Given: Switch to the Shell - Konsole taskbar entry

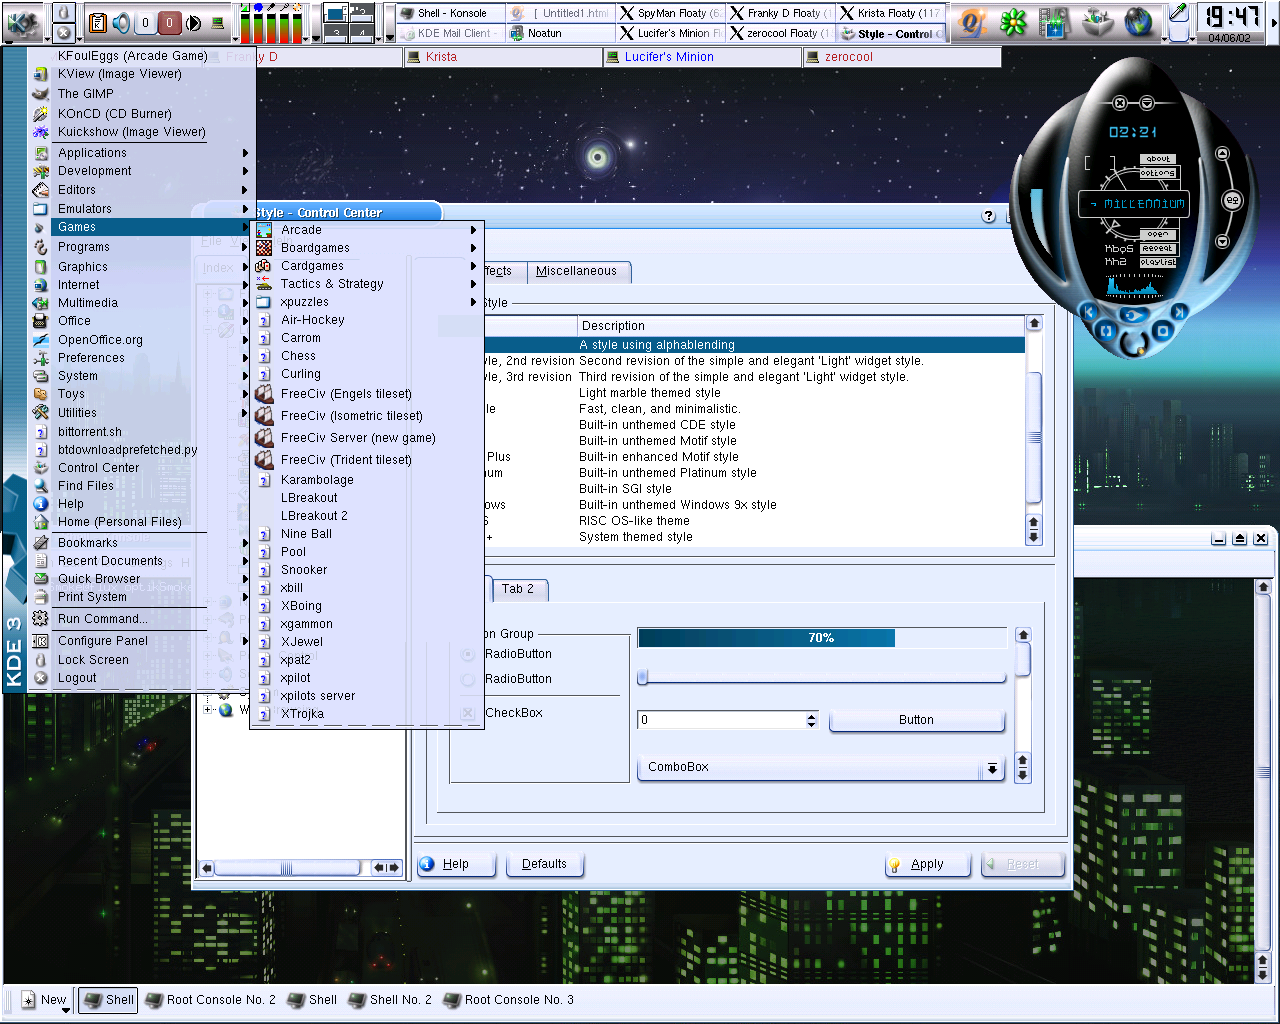Looking at the screenshot, I should (449, 13).
